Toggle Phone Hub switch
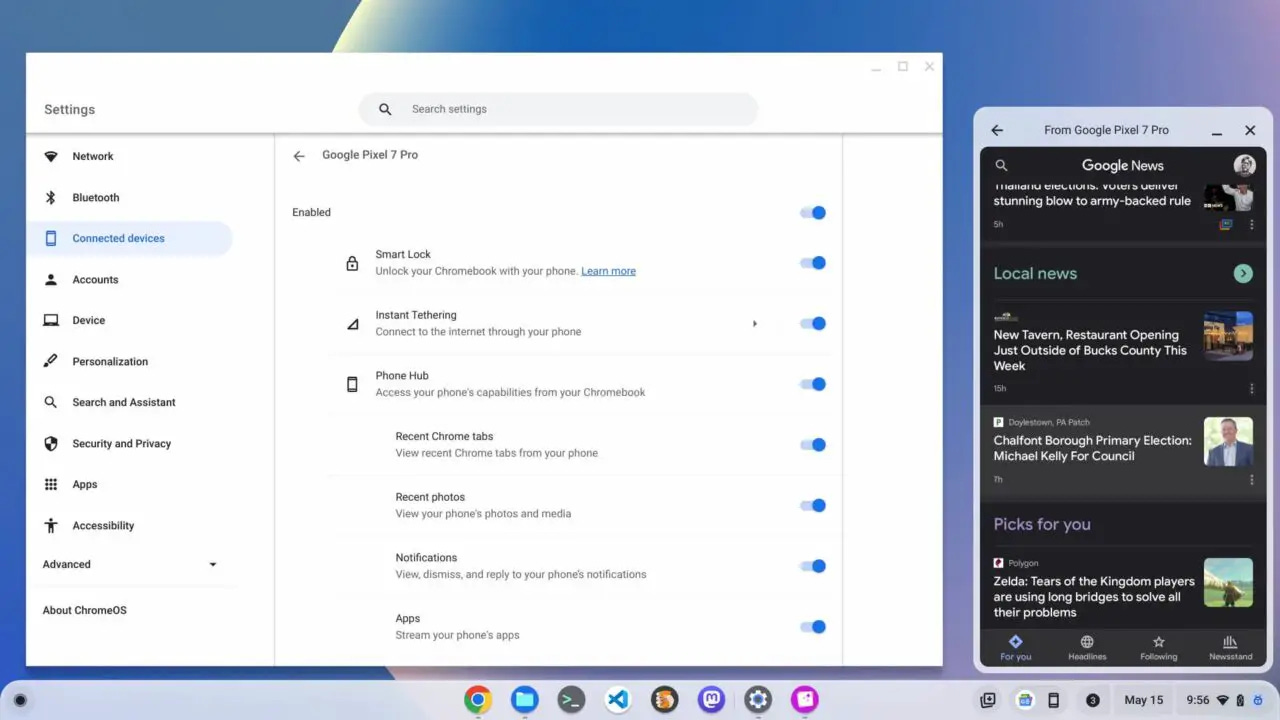The height and width of the screenshot is (720, 1280). pos(813,385)
